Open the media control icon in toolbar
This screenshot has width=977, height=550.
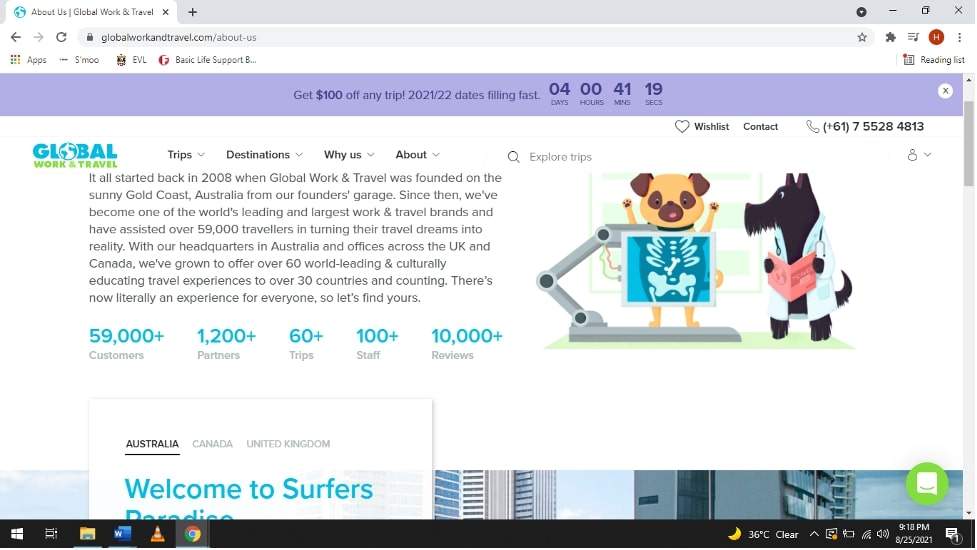913,37
